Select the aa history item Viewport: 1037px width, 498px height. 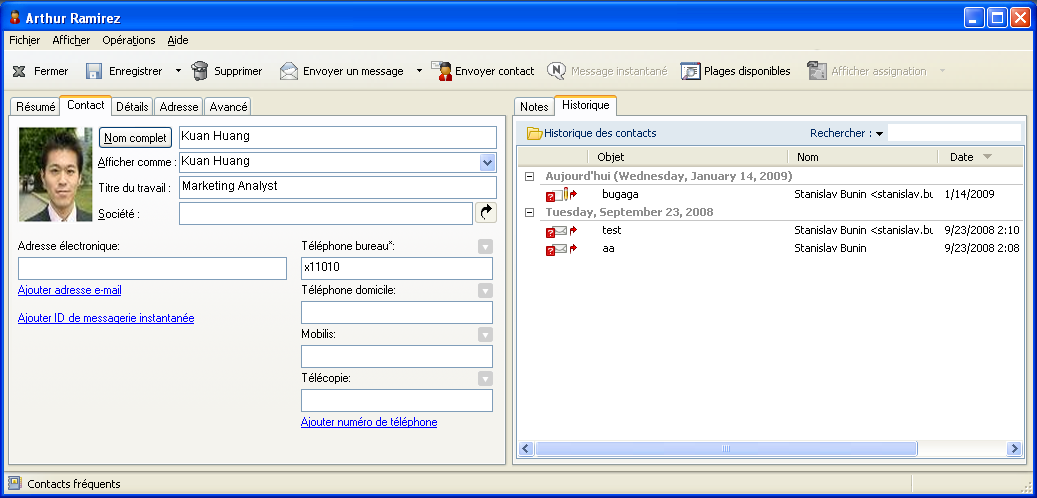point(770,249)
